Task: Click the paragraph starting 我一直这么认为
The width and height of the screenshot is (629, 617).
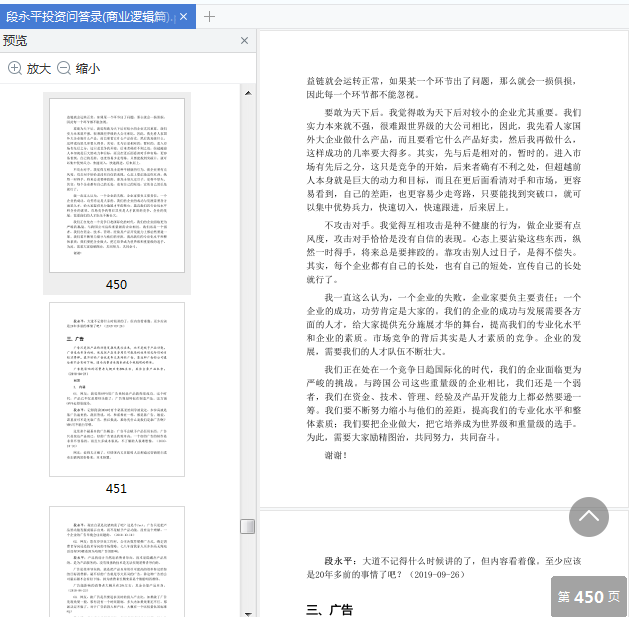Action: (x=444, y=324)
